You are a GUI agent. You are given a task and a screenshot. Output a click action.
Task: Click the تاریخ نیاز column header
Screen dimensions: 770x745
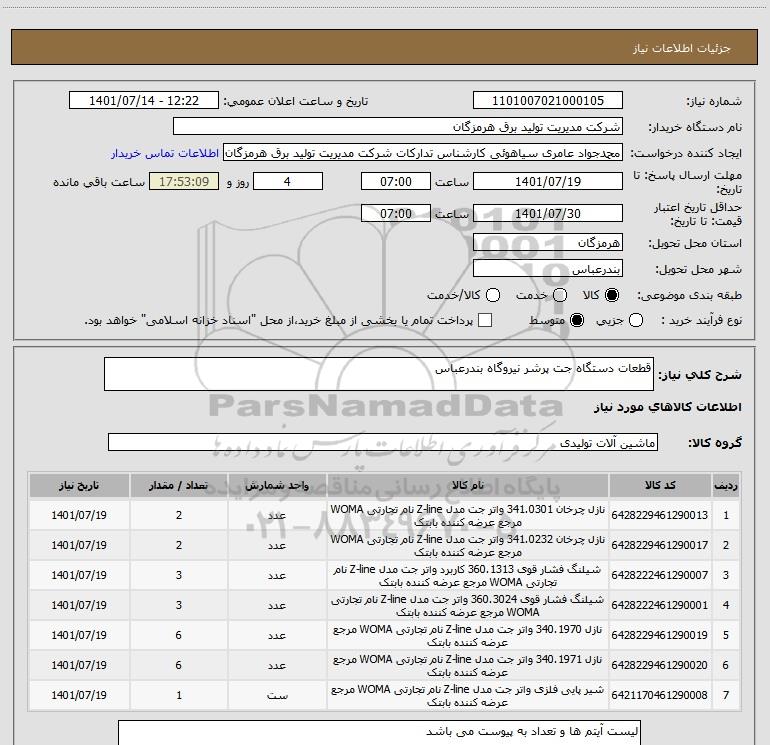click(79, 485)
